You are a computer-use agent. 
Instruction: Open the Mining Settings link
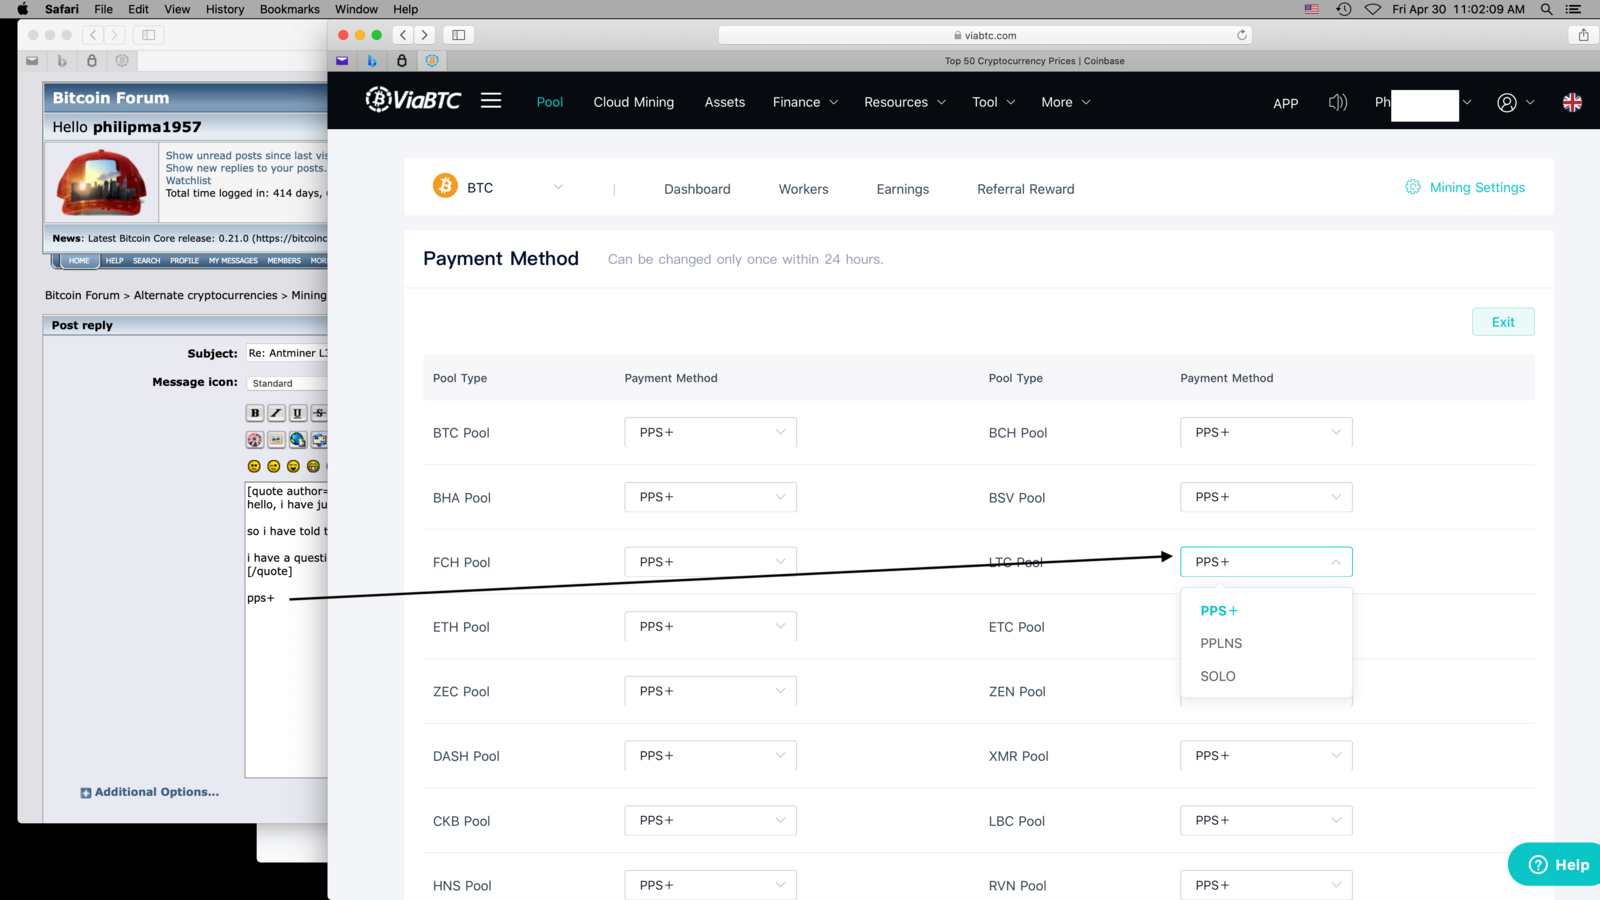[x=1477, y=187]
